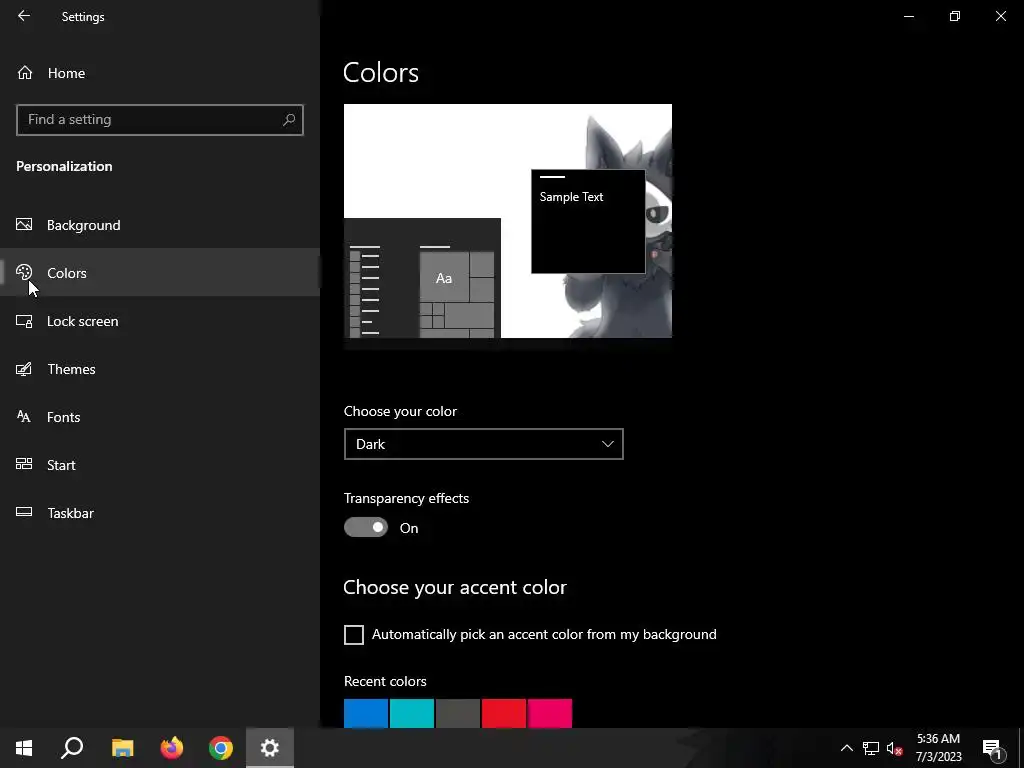Click the network icon in system tray
Image resolution: width=1024 pixels, height=768 pixels.
click(871, 748)
